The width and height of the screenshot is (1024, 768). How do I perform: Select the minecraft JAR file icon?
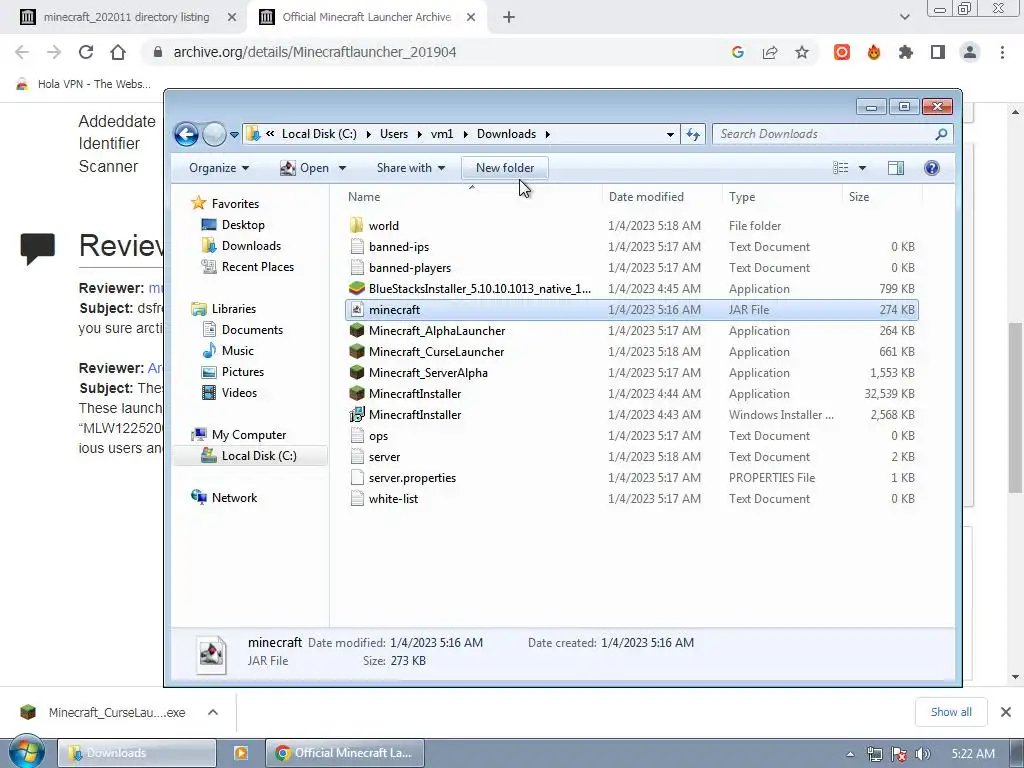(357, 310)
